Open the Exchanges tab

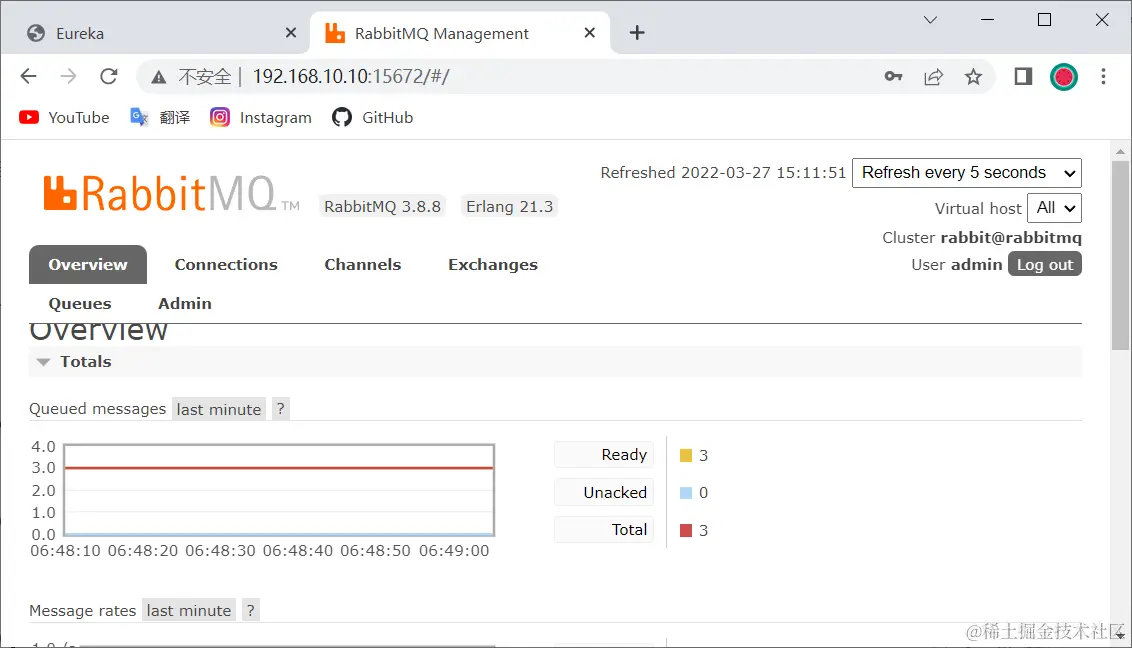point(493,265)
